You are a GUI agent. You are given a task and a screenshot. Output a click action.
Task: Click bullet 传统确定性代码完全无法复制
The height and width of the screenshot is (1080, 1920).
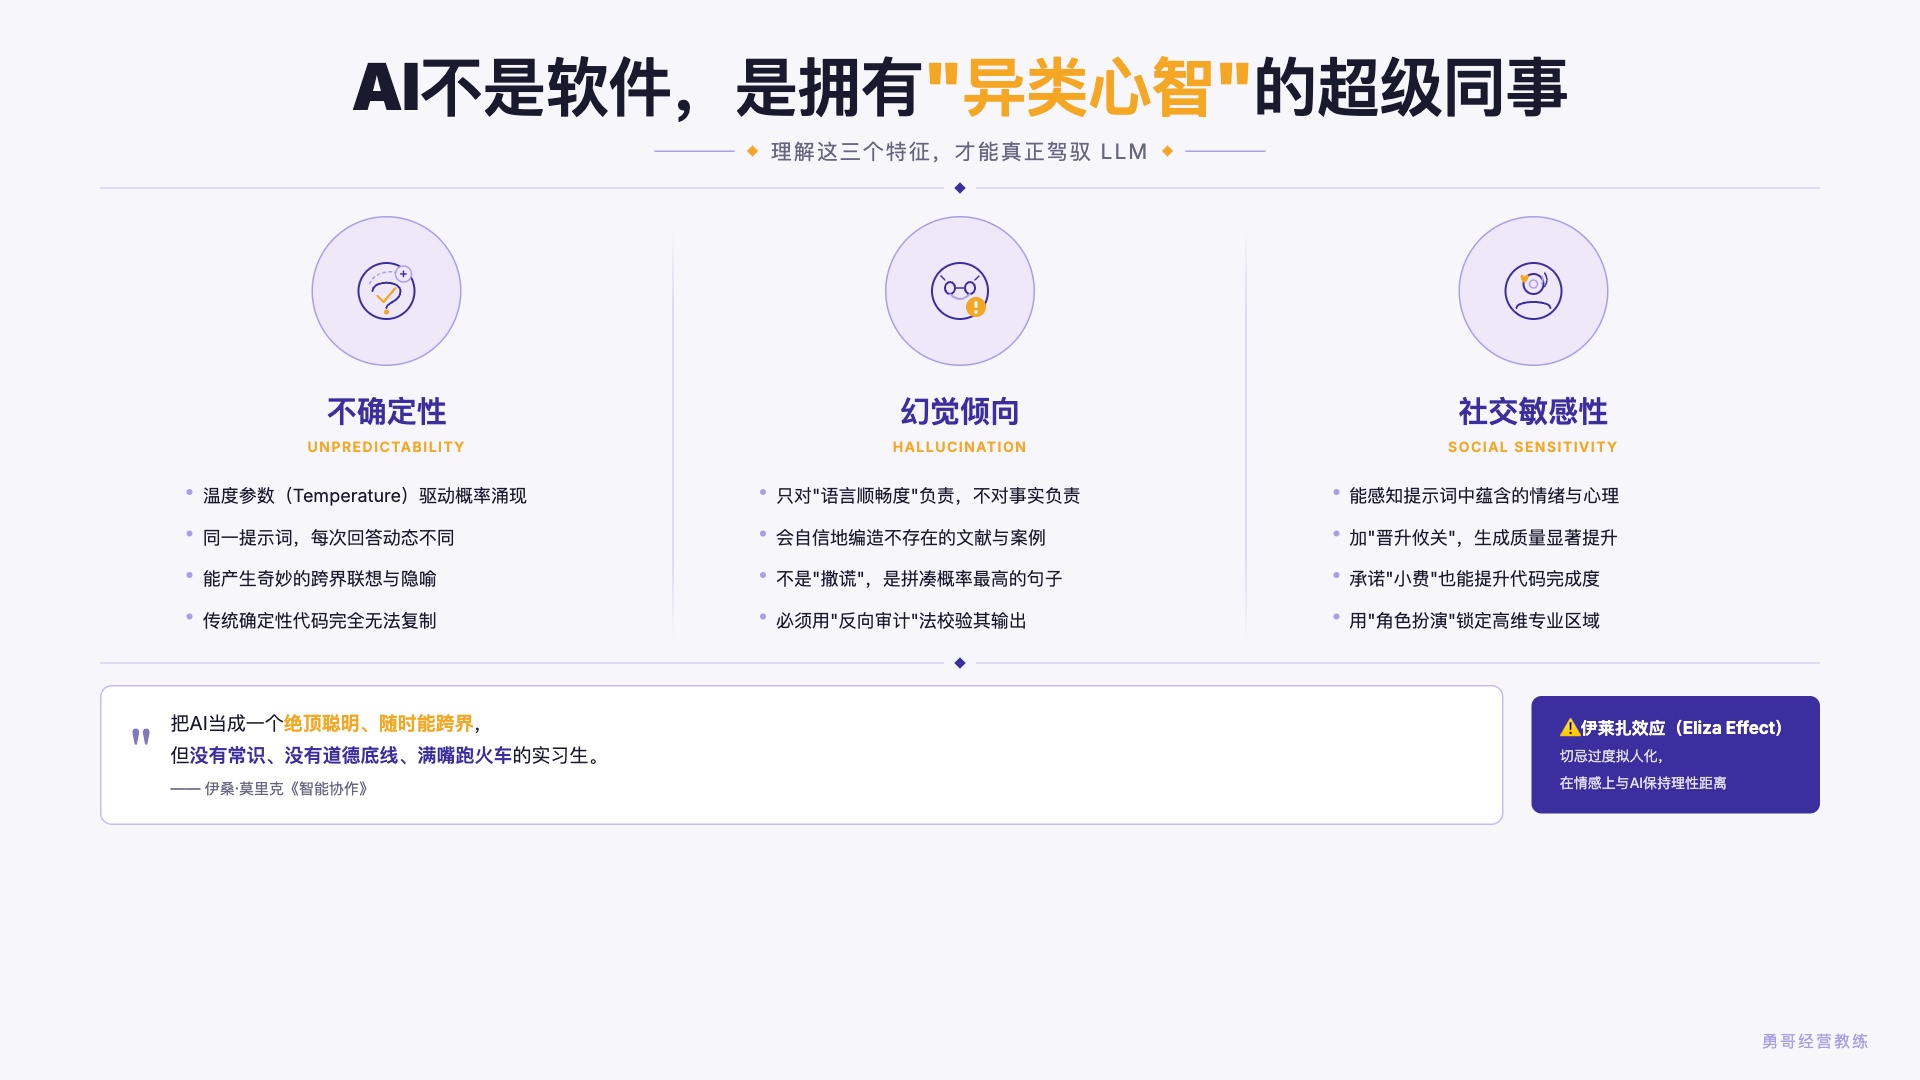320,621
